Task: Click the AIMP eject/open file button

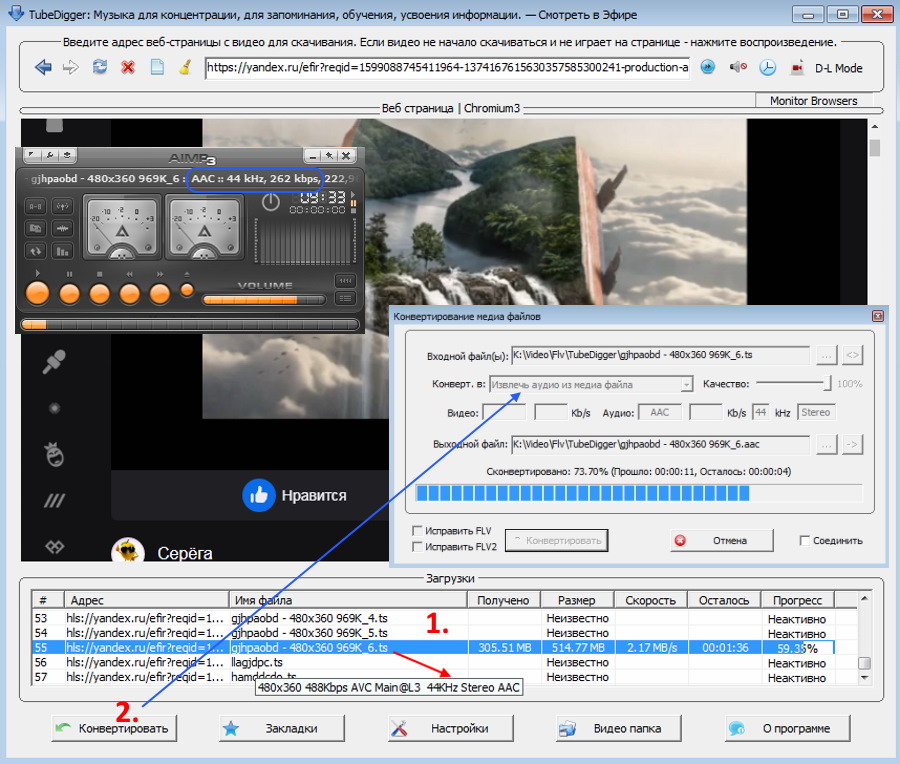Action: click(x=187, y=290)
